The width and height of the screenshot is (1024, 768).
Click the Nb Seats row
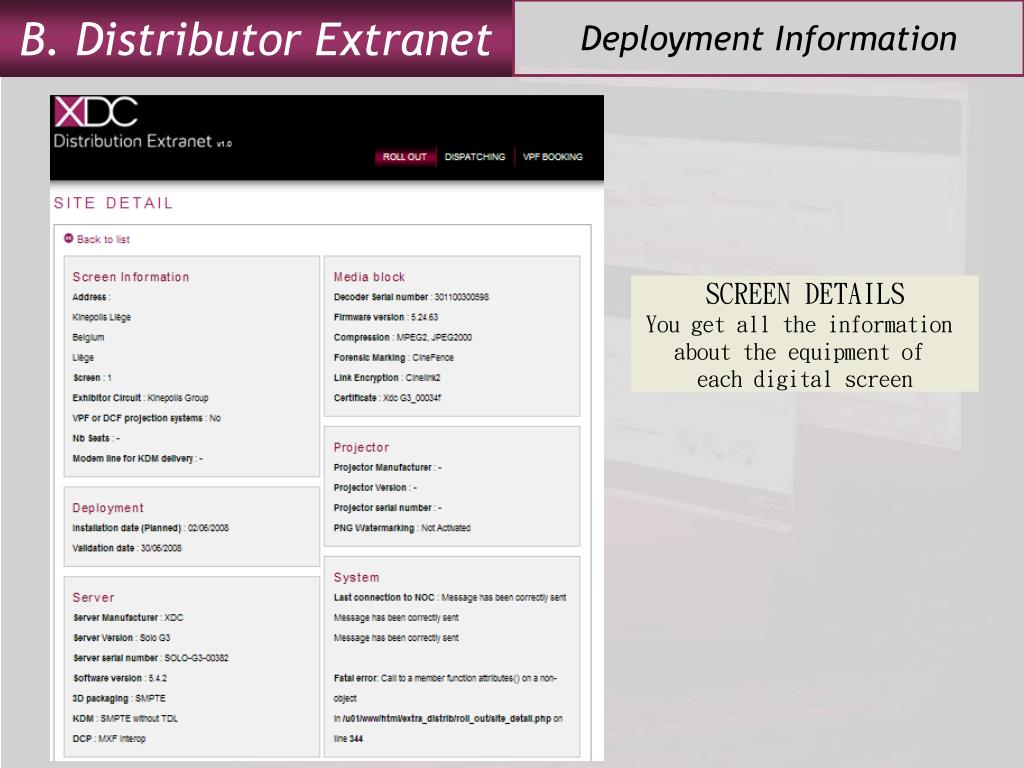pos(96,438)
